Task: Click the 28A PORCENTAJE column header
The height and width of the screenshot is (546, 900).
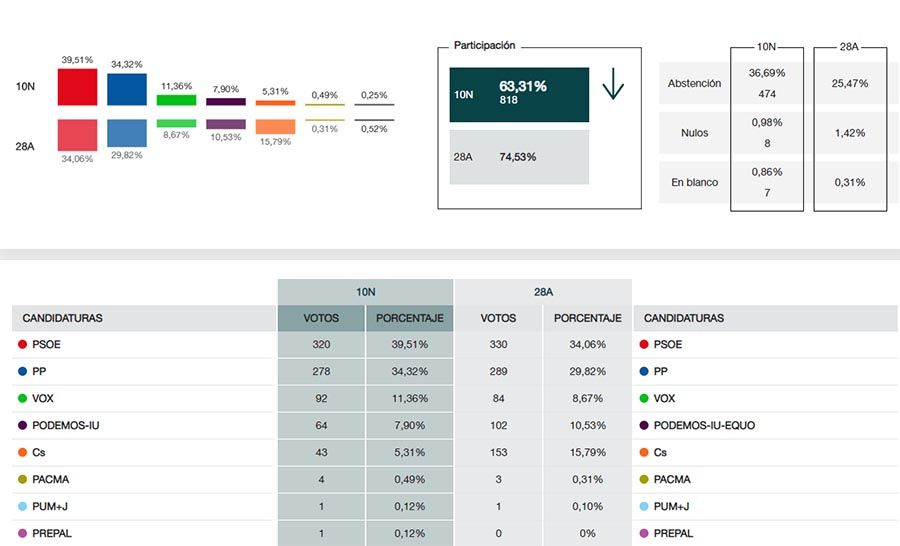Action: (588, 318)
